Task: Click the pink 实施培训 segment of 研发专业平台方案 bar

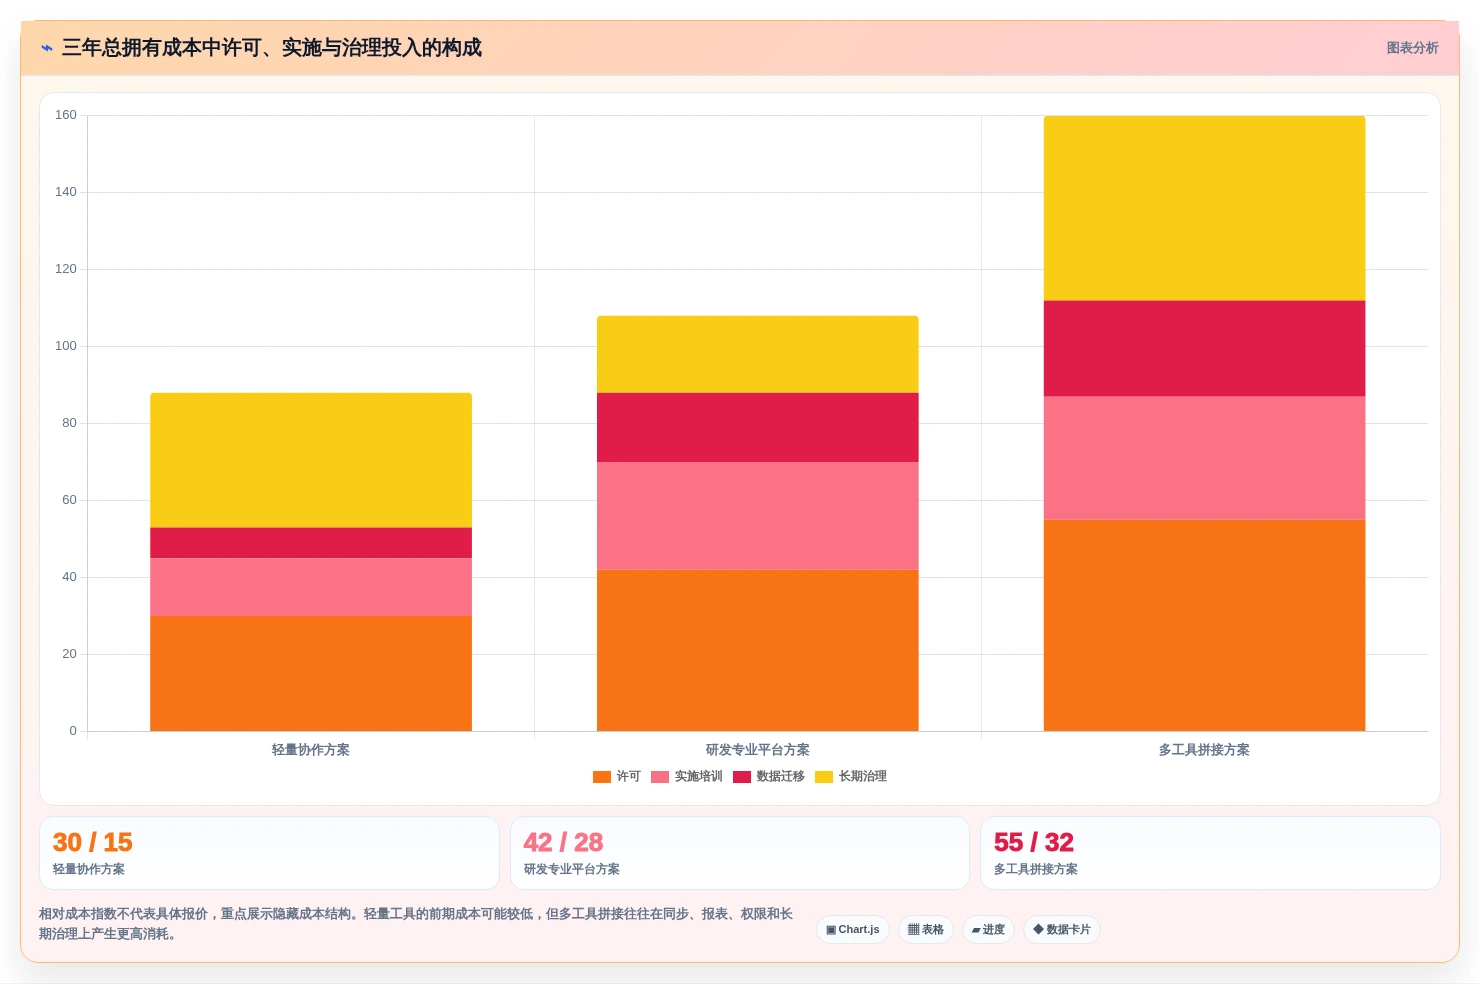Action: 758,516
